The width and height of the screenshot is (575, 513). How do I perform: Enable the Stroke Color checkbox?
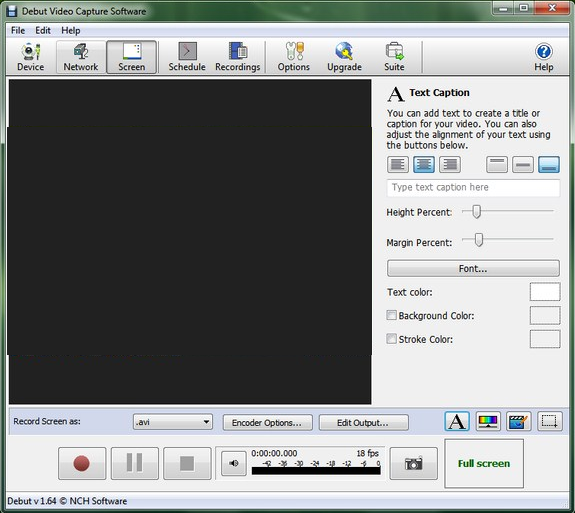pyautogui.click(x=392, y=338)
